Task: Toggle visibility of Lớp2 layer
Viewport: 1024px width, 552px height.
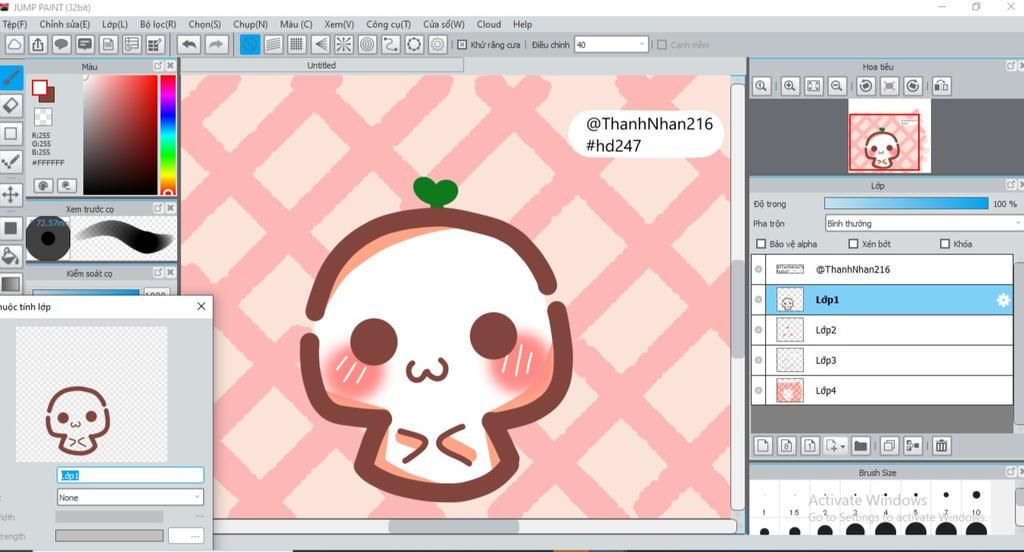Action: coord(758,330)
